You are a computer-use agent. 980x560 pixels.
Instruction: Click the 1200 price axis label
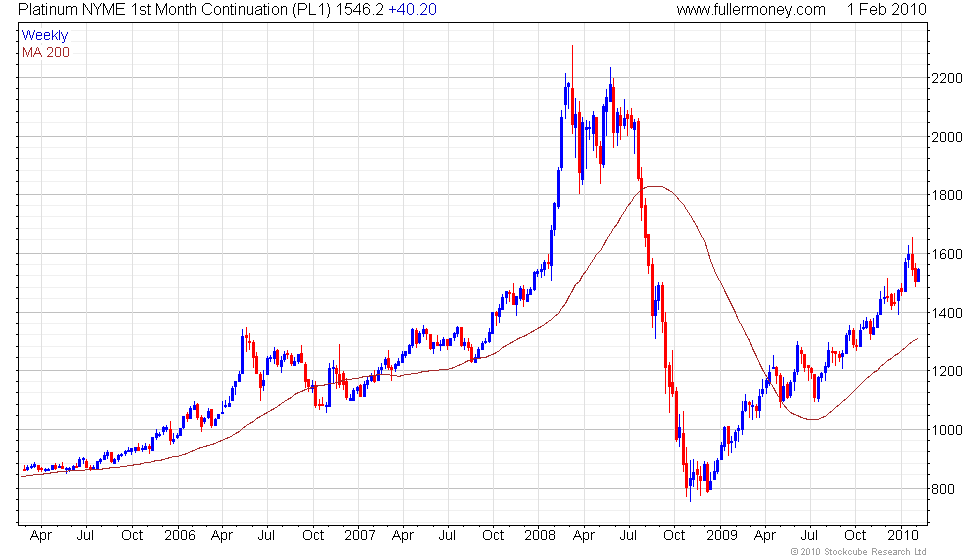[947, 371]
